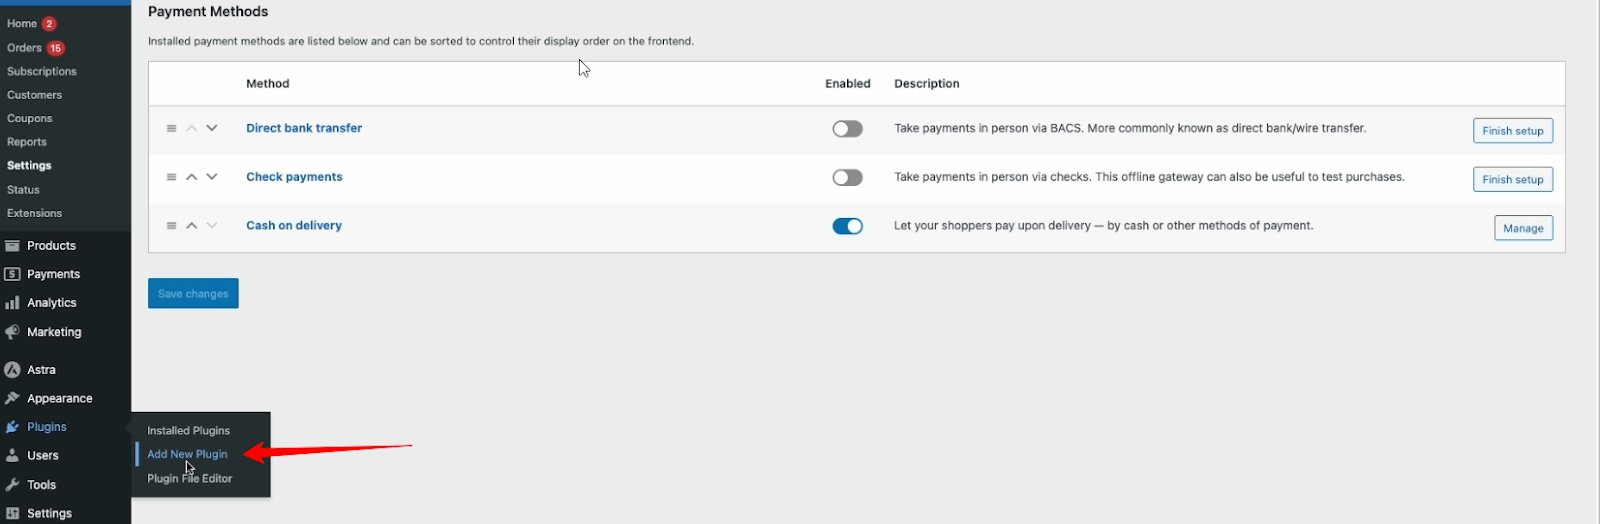The width and height of the screenshot is (1600, 524).
Task: Open the Payments menu
Action: pyautogui.click(x=53, y=274)
